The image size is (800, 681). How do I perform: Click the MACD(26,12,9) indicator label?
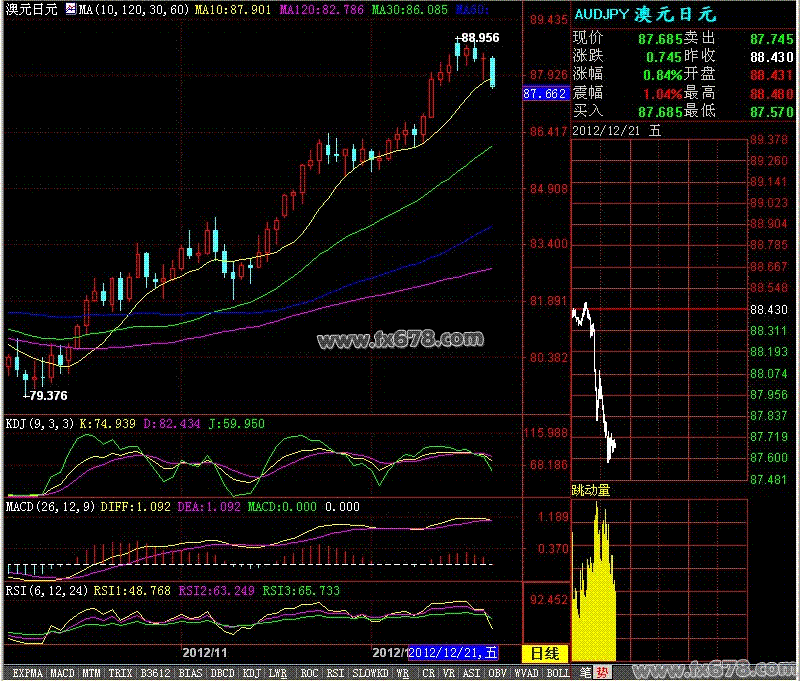point(50,507)
